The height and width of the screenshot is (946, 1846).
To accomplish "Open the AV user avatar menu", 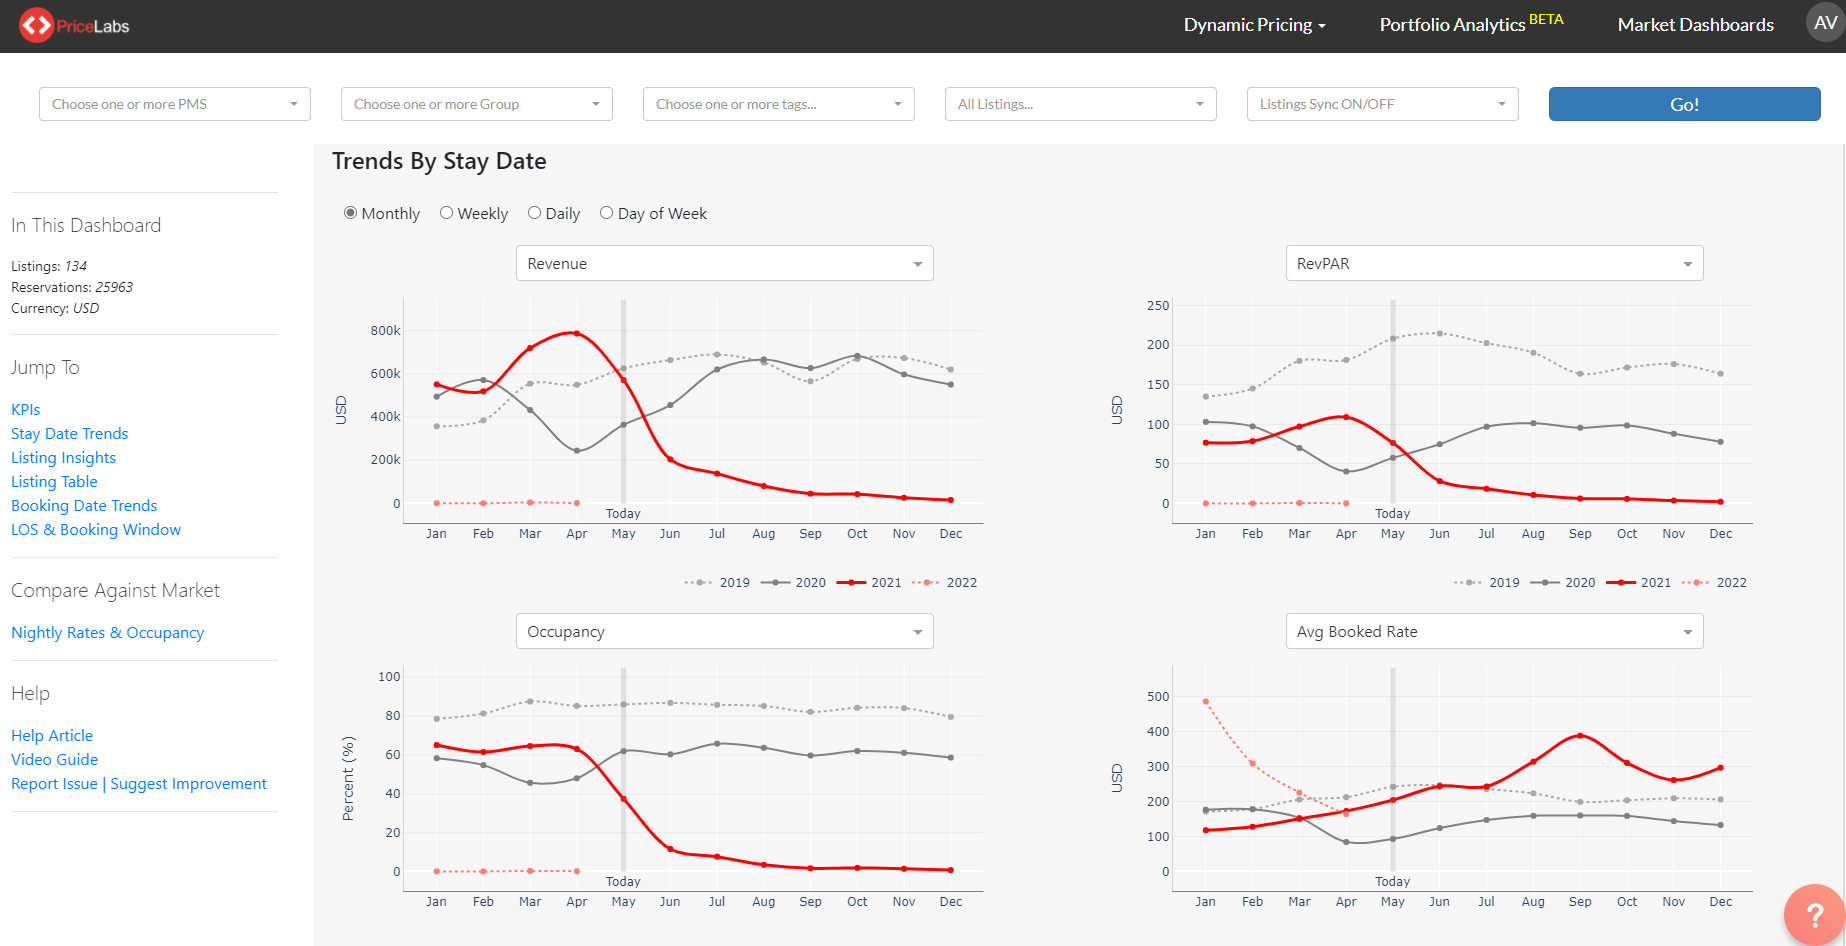I will 1825,23.
